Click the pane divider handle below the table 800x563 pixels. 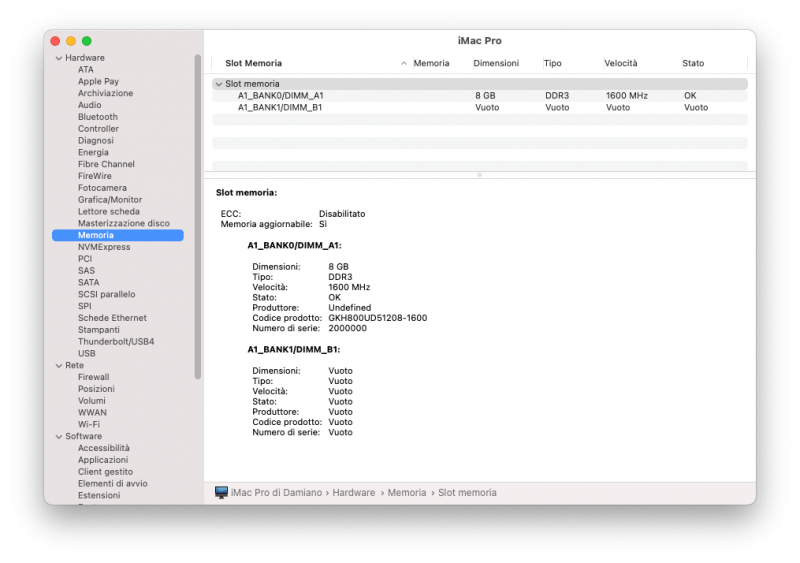click(479, 175)
